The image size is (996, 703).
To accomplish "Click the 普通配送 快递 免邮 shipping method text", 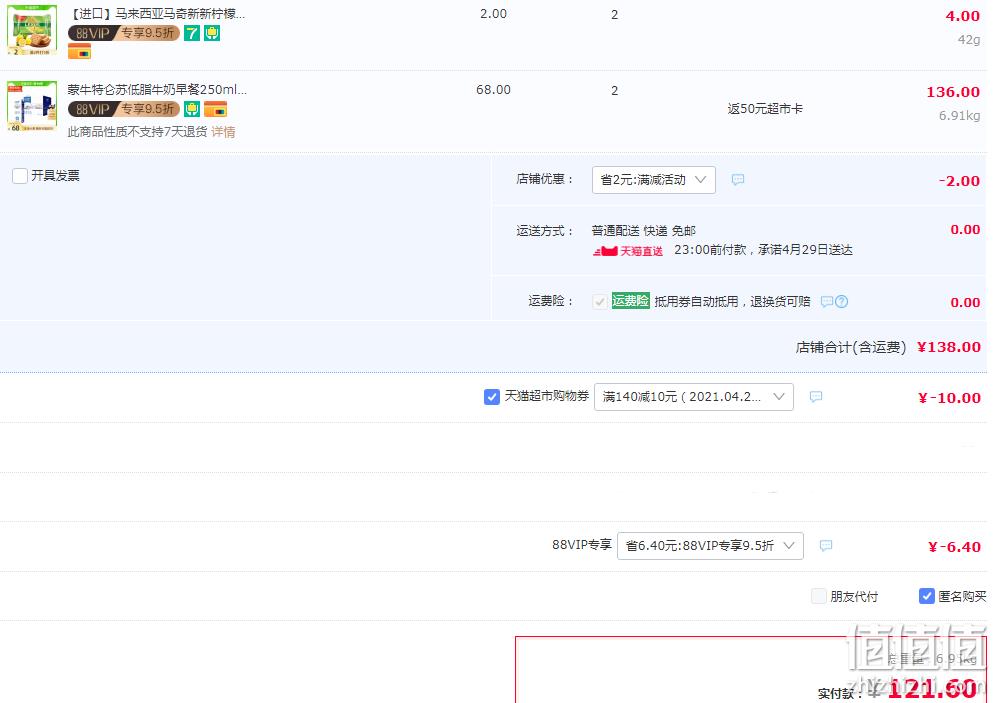I will click(x=643, y=231).
